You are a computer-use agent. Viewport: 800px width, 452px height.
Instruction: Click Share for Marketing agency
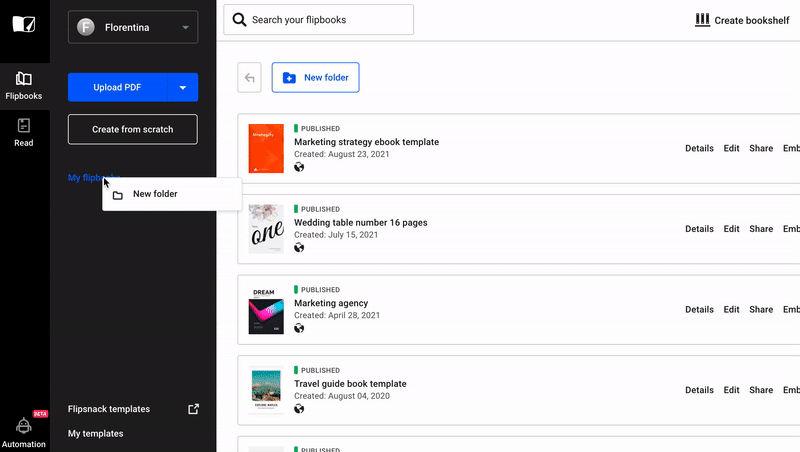pos(761,310)
